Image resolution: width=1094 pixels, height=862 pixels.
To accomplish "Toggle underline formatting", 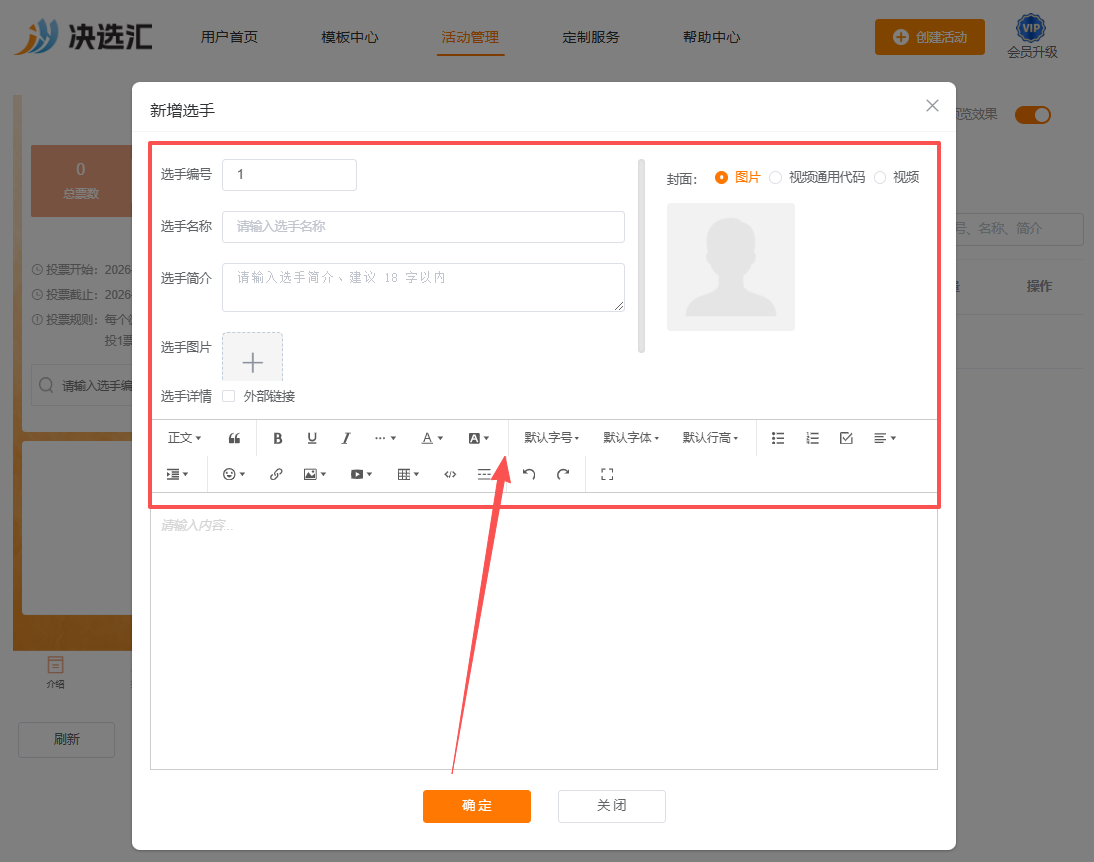I will click(312, 438).
